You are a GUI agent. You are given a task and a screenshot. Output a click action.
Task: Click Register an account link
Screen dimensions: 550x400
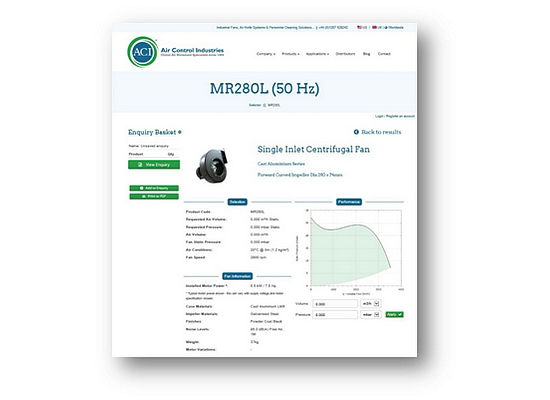click(400, 116)
